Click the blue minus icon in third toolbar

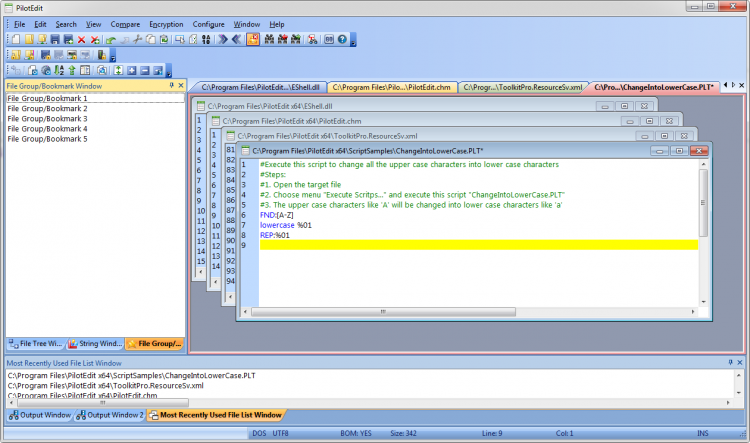point(145,71)
